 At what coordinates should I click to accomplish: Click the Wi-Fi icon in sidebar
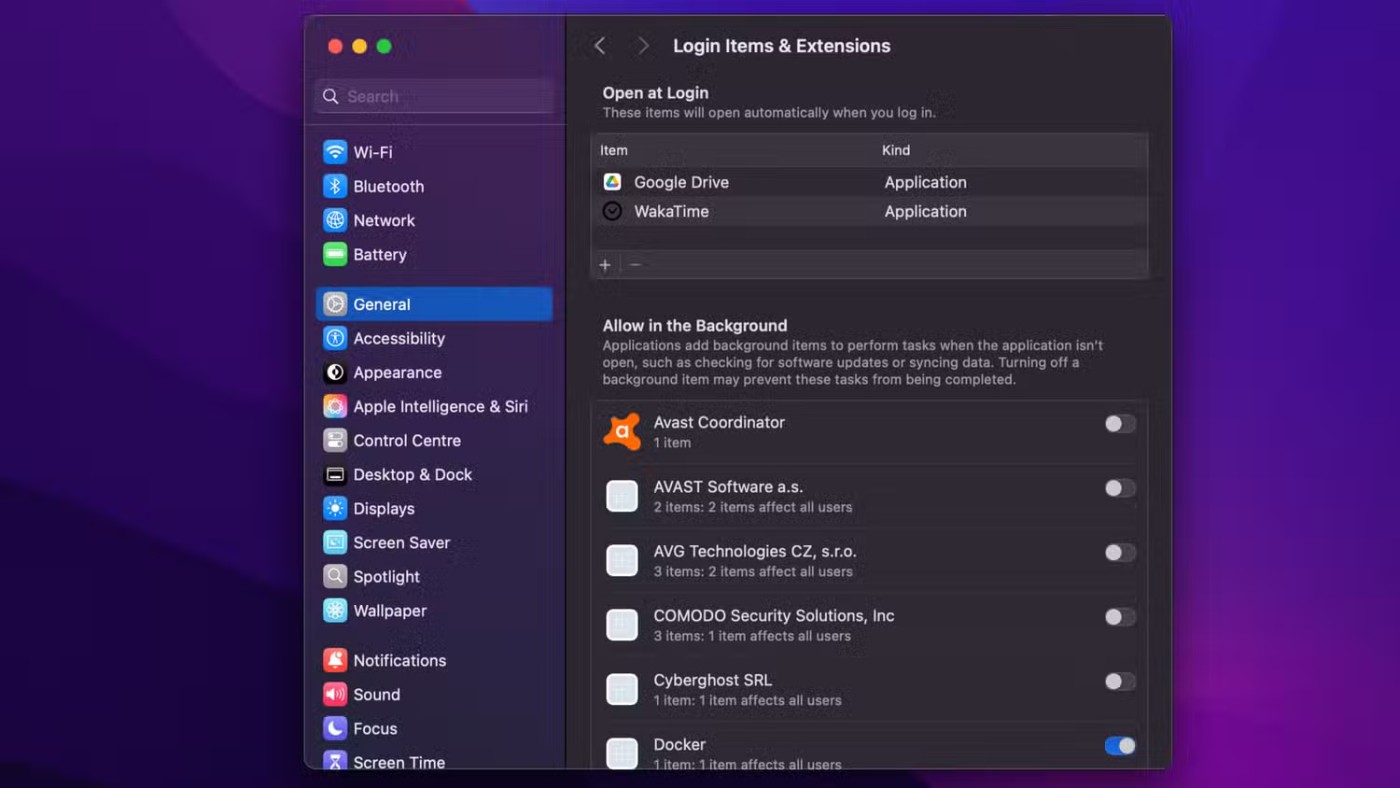pos(335,152)
